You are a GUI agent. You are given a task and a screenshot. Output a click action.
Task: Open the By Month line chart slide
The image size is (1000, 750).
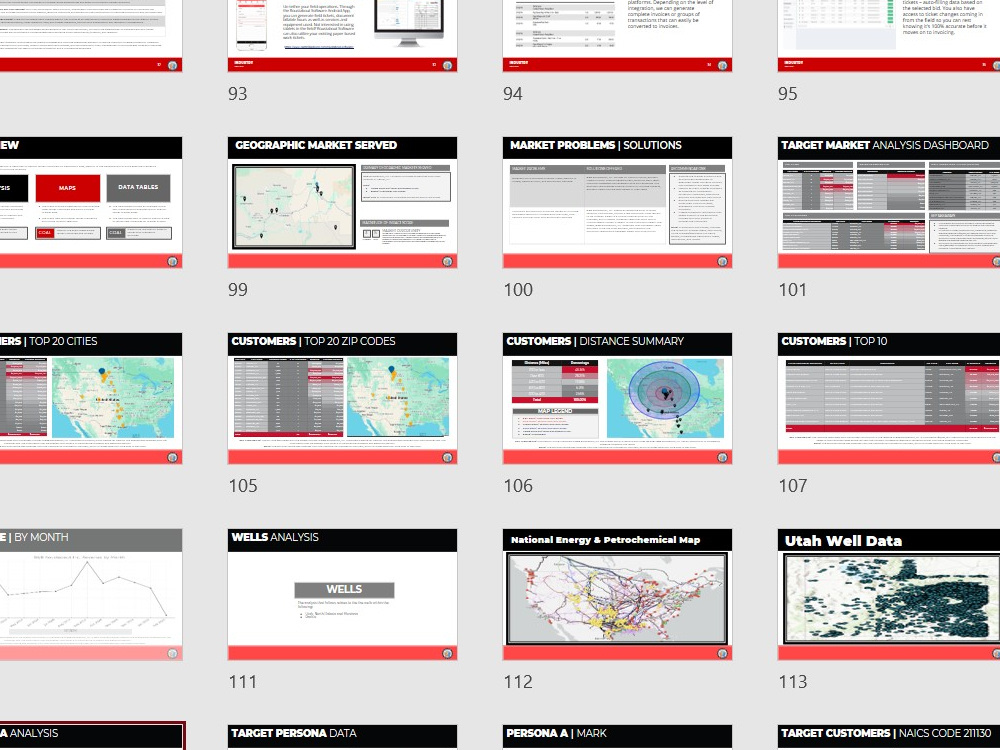[91, 594]
